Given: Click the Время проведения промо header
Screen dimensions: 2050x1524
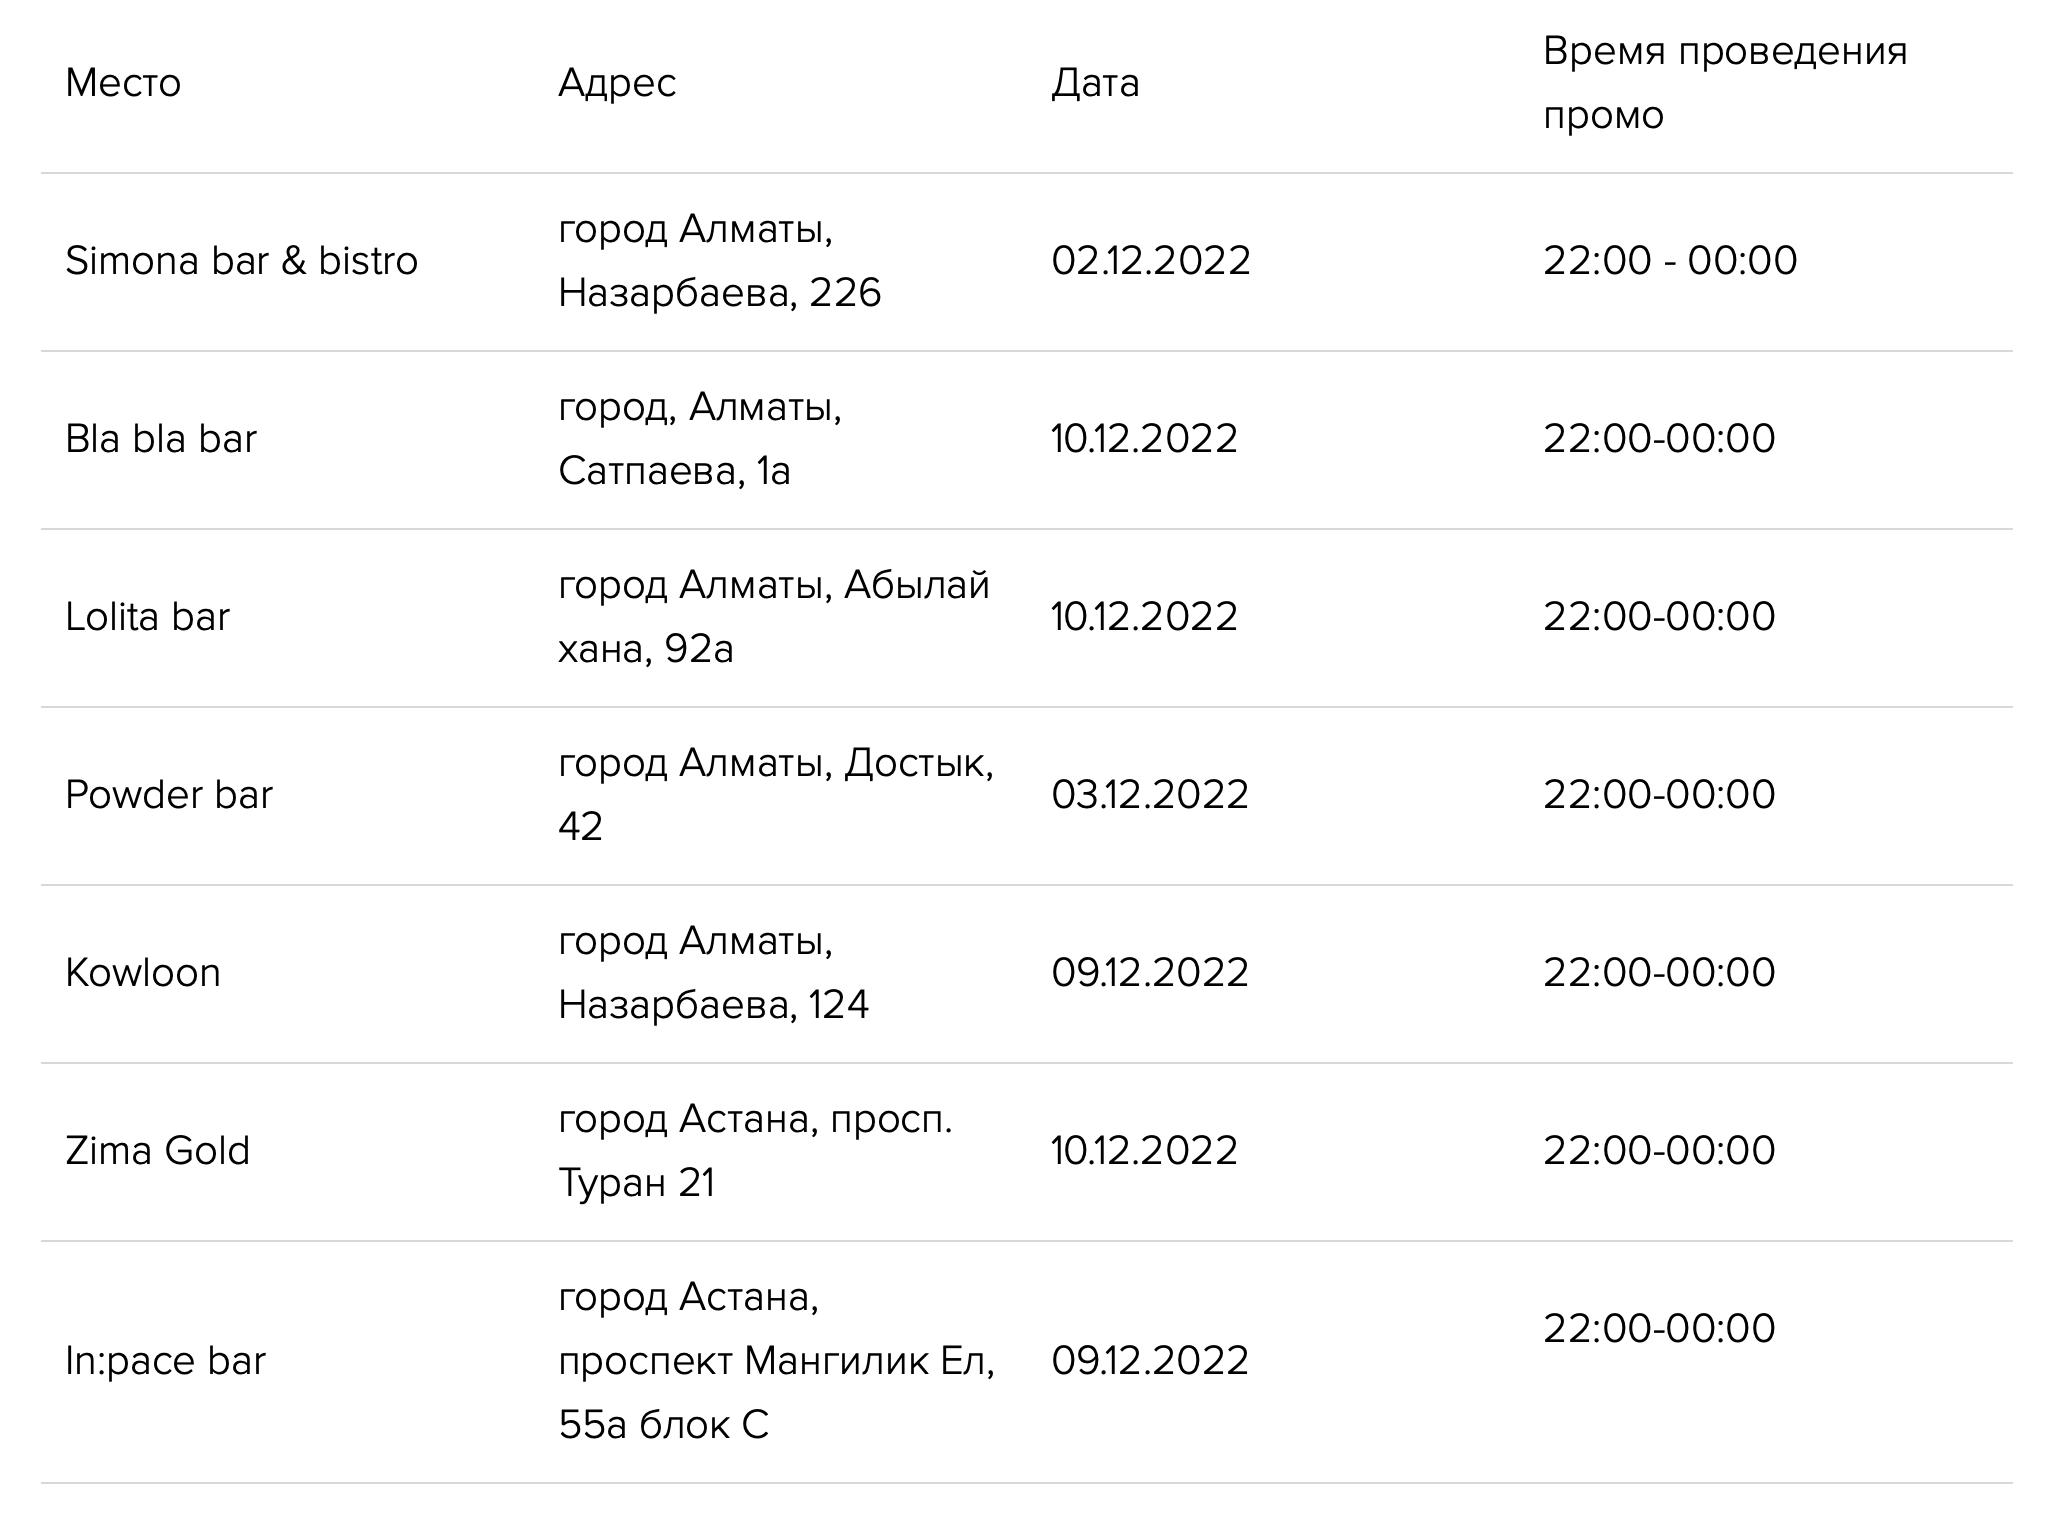Looking at the screenshot, I should (x=1725, y=83).
